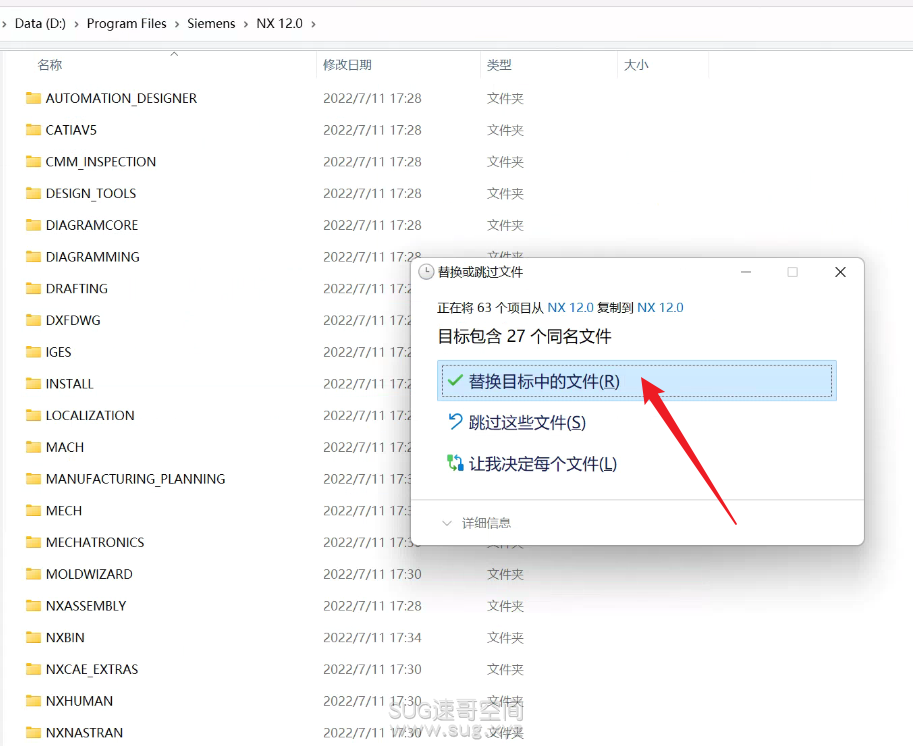Image resolution: width=913 pixels, height=746 pixels.
Task: Sort by the 大小 column header
Action: pos(636,65)
